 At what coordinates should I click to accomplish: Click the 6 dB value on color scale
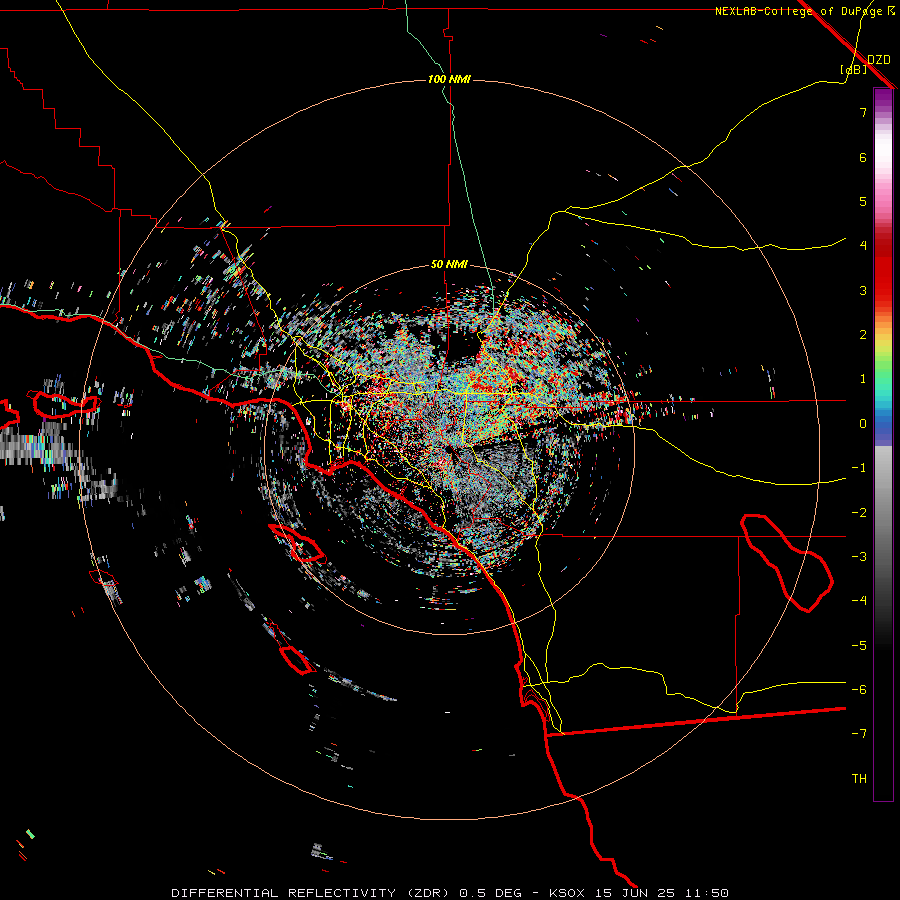coord(863,157)
